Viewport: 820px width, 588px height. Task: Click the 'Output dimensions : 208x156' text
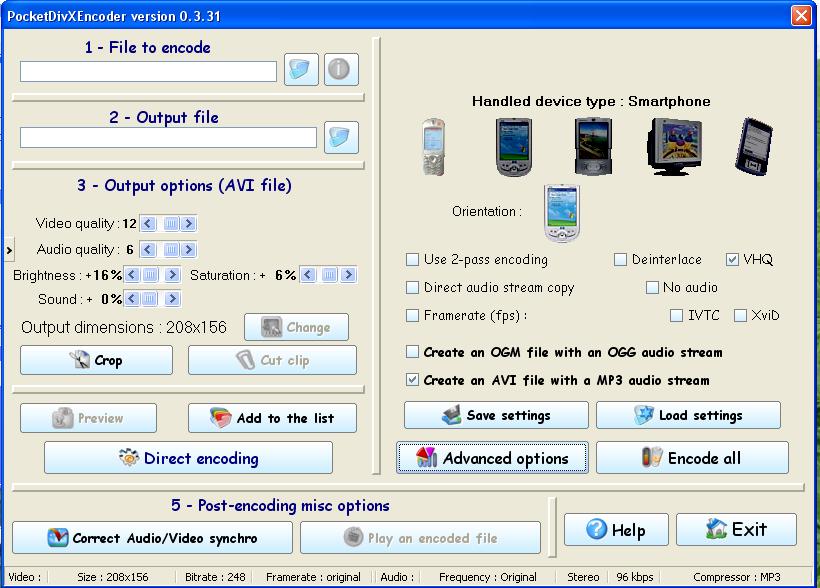123,327
